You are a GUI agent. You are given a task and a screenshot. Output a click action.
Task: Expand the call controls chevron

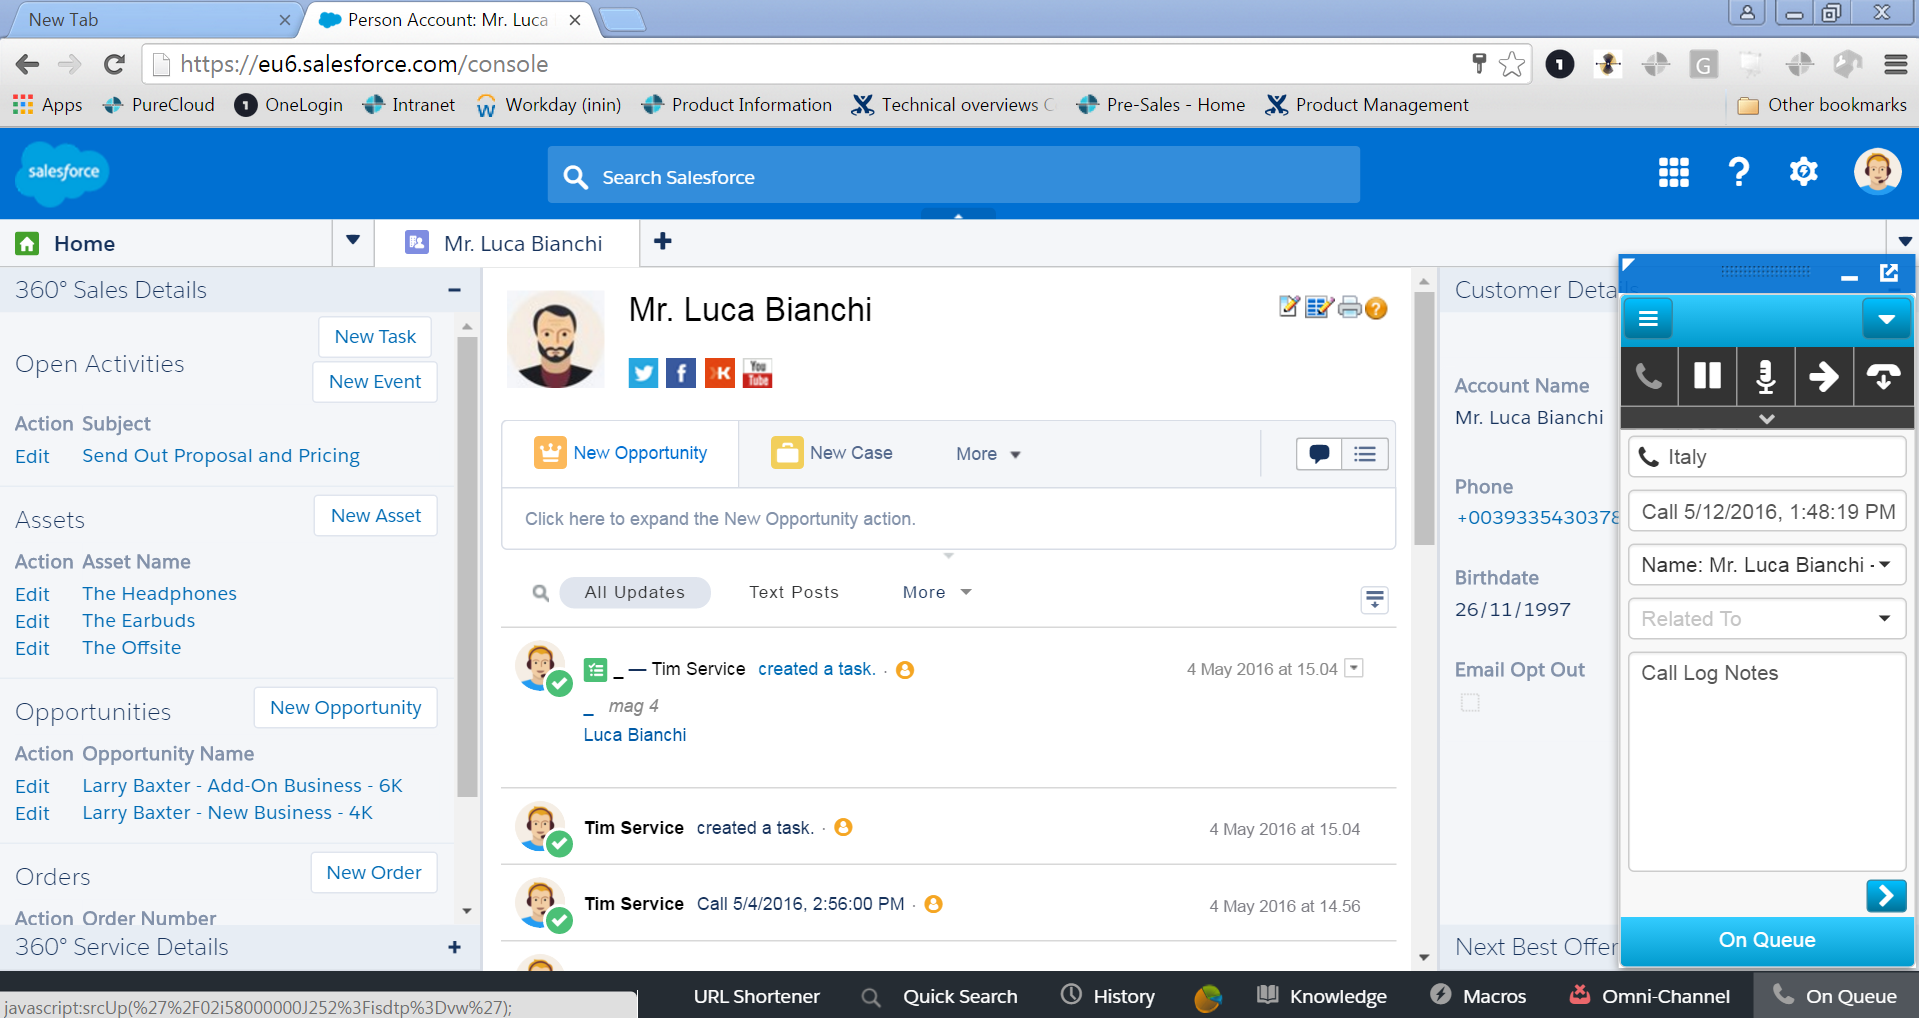click(1767, 418)
